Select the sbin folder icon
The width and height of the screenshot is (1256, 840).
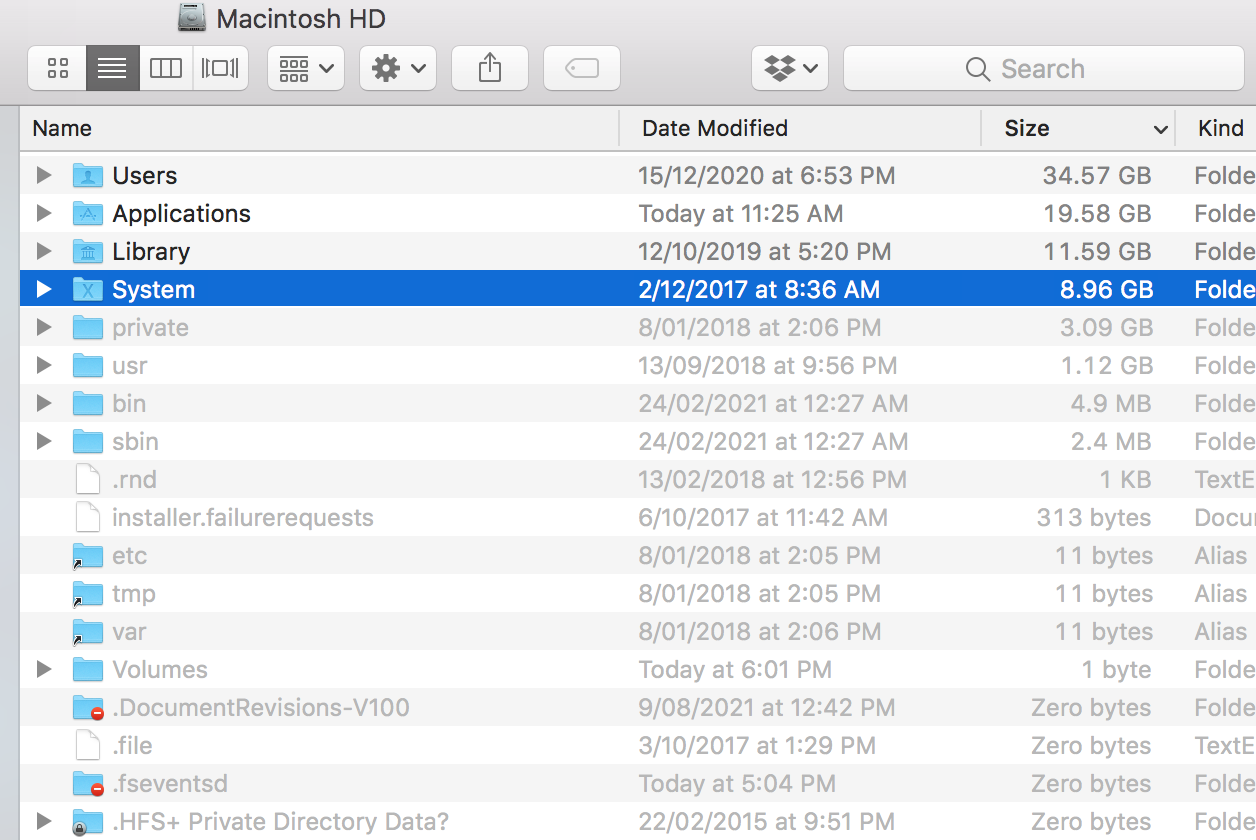coord(88,442)
